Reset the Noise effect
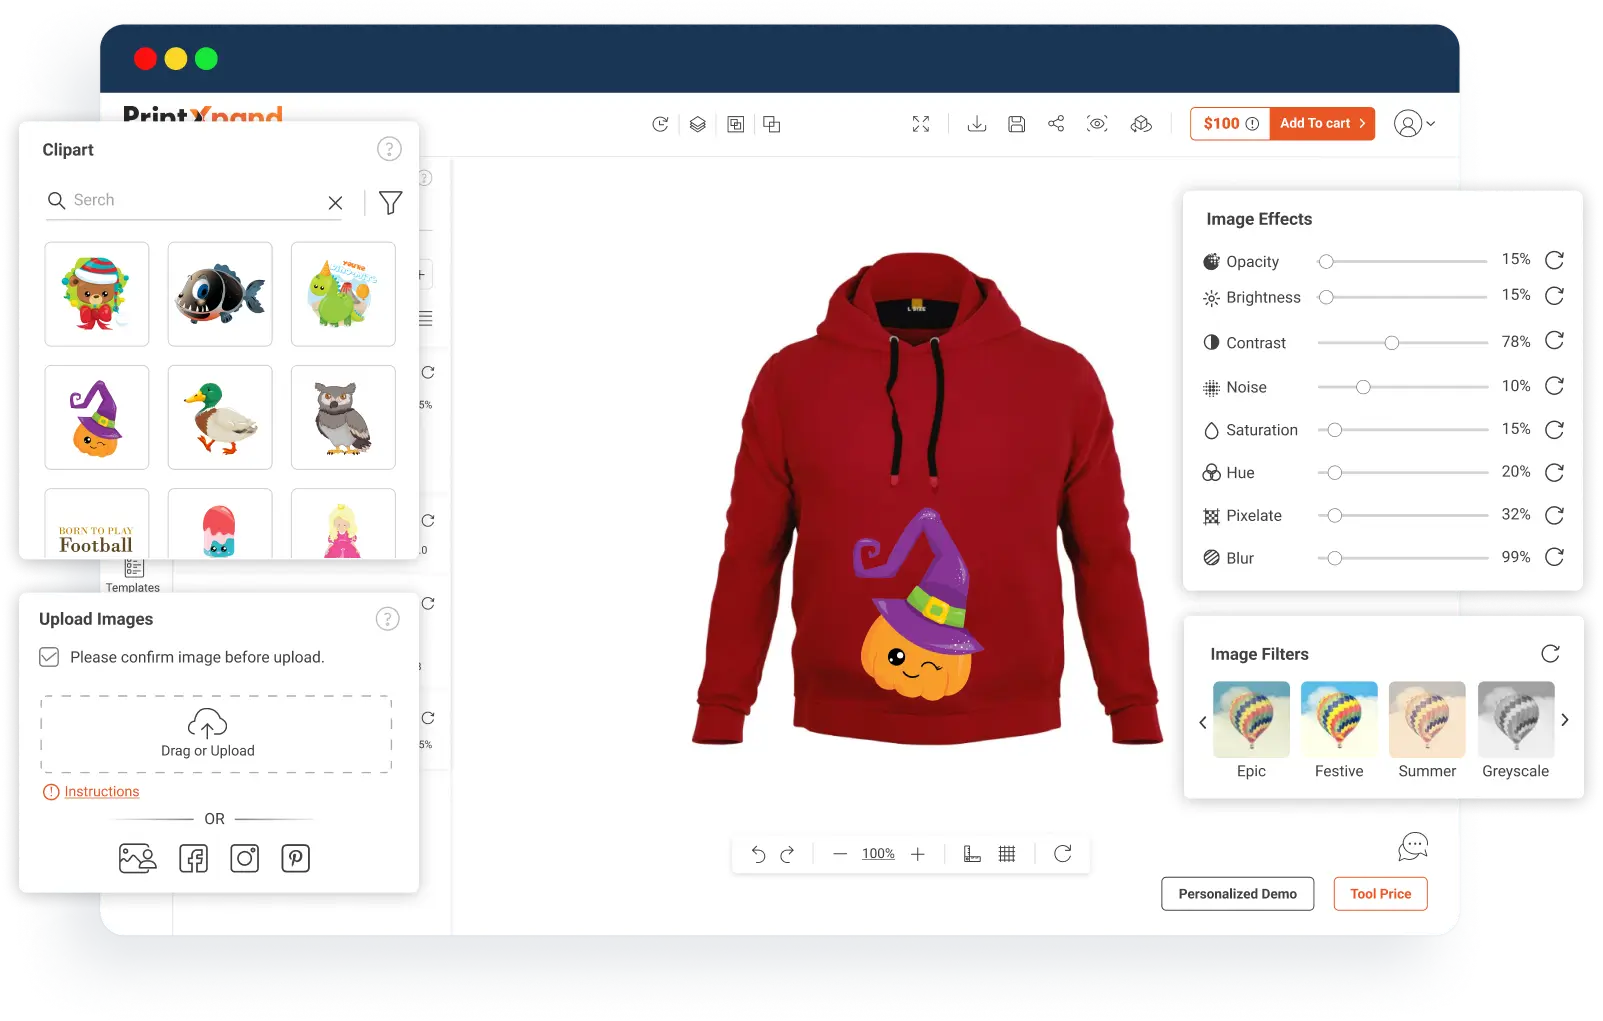 tap(1554, 386)
